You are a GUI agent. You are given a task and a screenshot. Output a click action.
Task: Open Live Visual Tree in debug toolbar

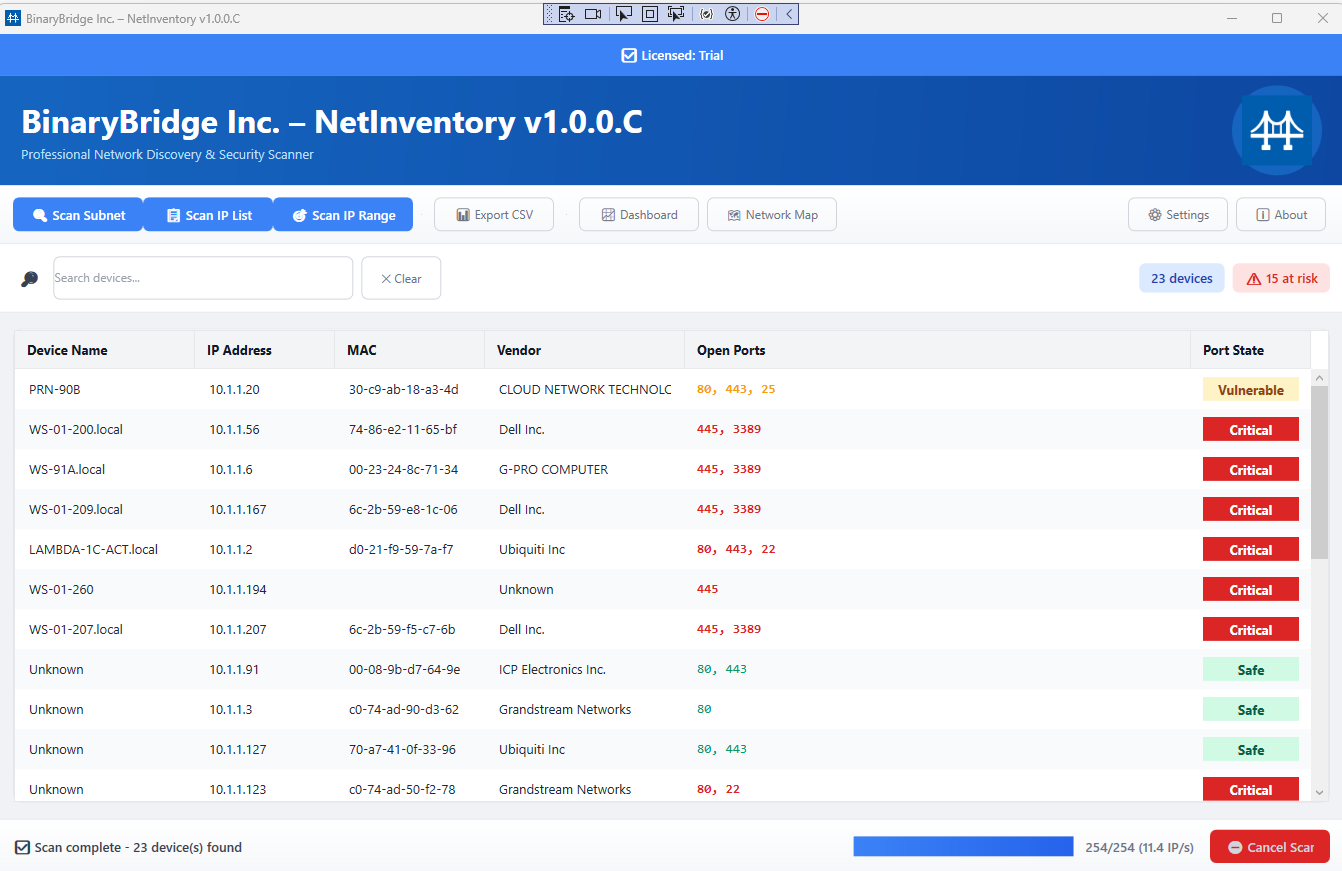tap(566, 14)
